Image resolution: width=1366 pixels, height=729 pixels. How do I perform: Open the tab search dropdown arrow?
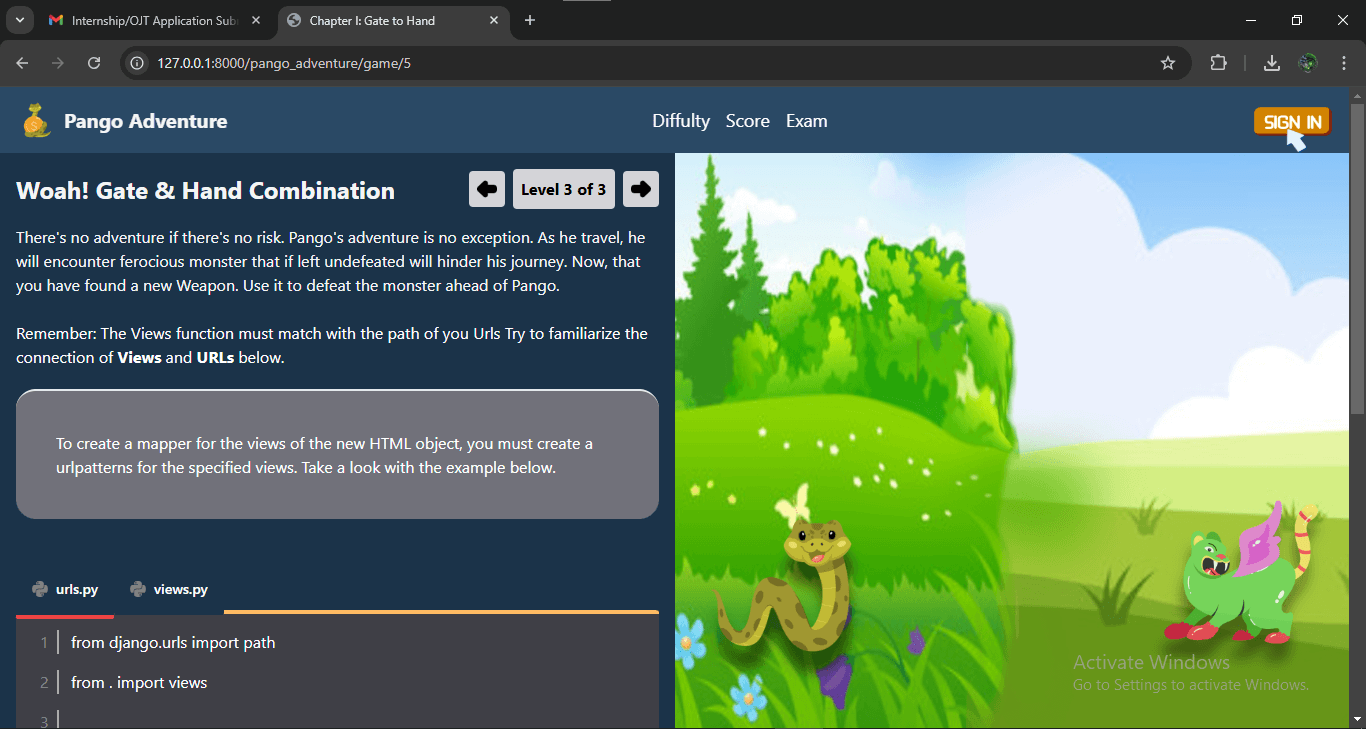[x=19, y=20]
